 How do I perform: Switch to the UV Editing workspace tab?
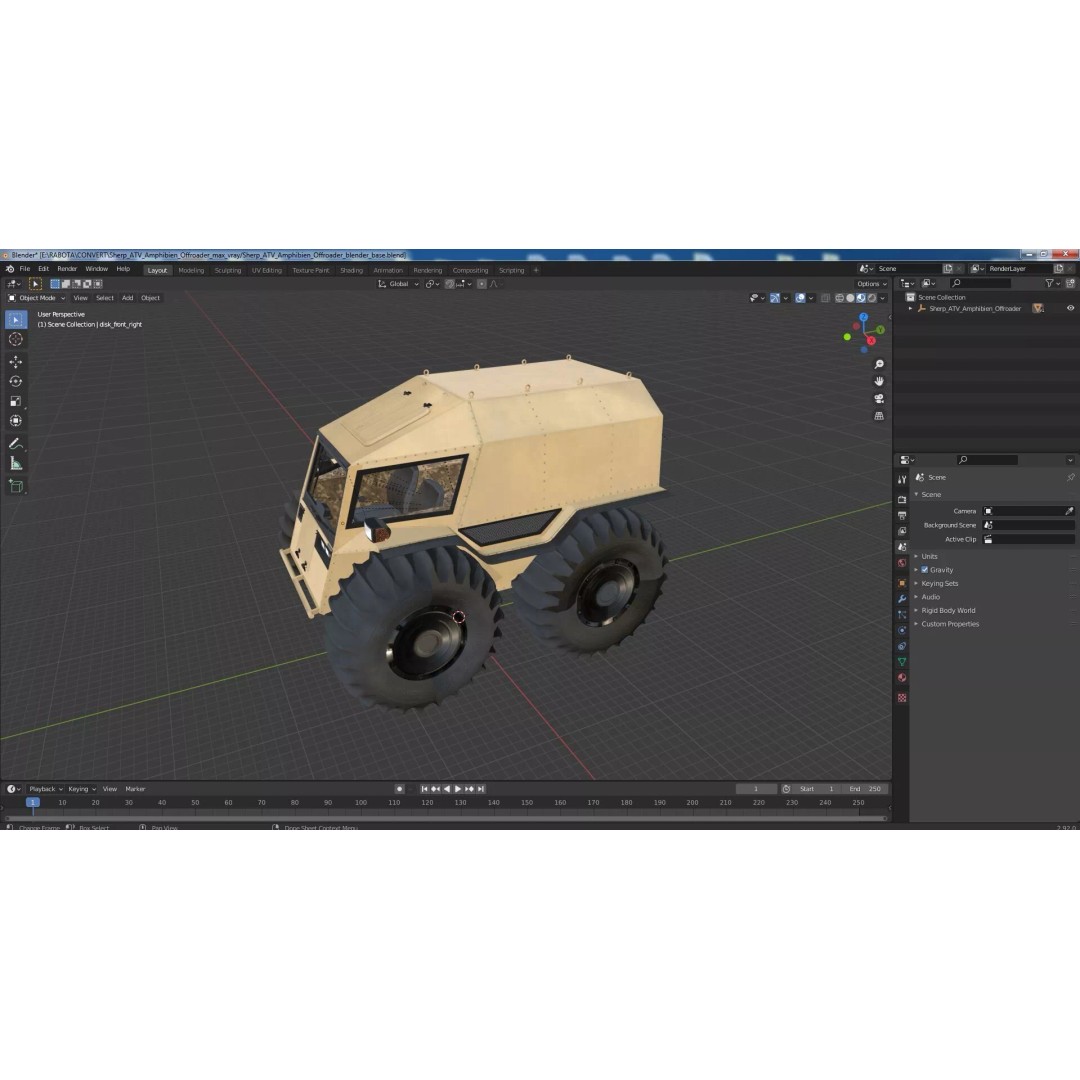point(267,271)
